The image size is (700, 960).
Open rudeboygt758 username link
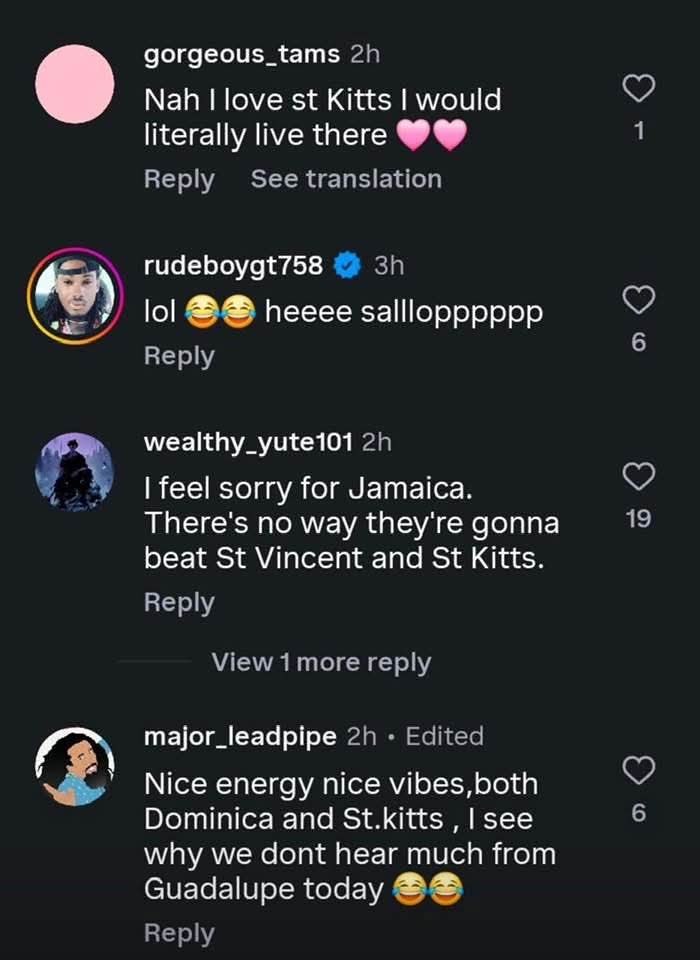pyautogui.click(x=233, y=266)
